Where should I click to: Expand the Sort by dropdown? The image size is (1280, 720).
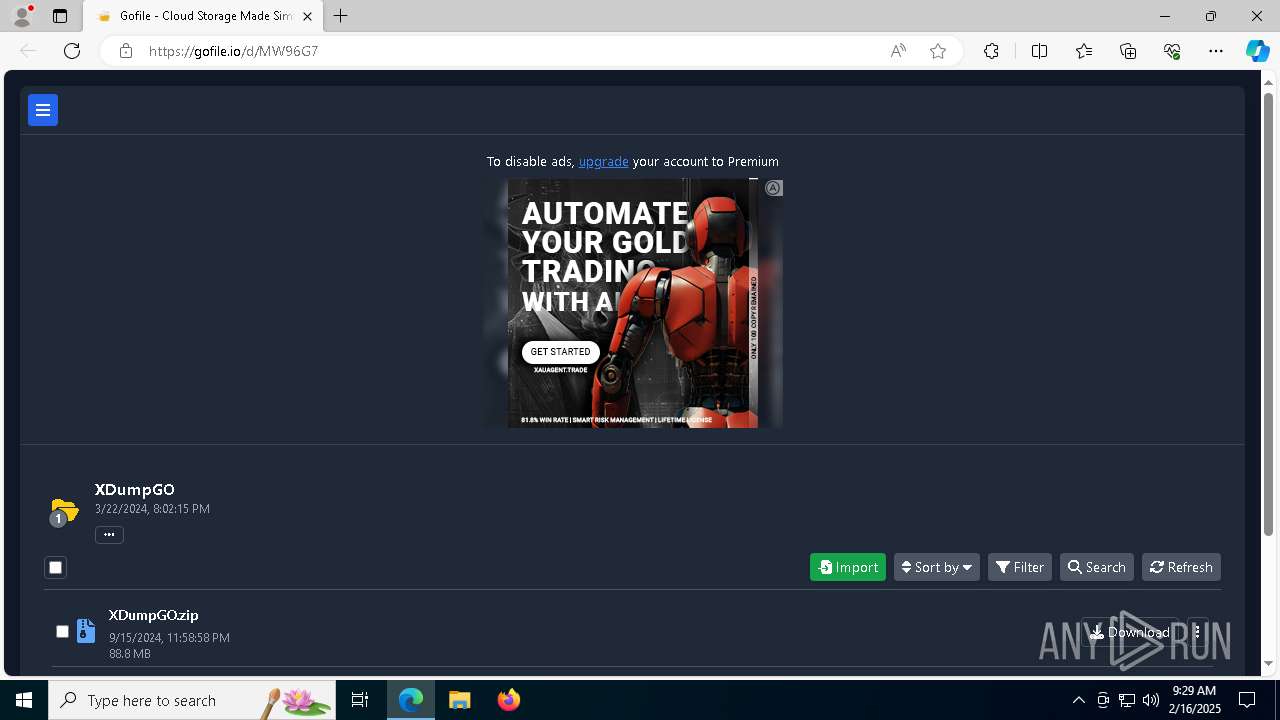(x=937, y=567)
